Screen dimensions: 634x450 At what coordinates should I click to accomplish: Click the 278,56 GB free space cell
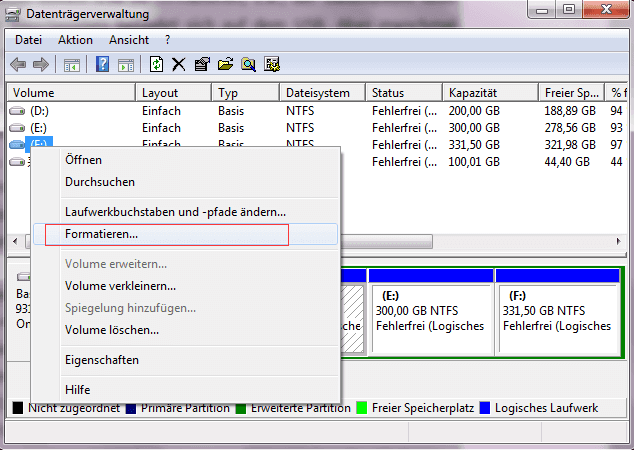point(570,128)
